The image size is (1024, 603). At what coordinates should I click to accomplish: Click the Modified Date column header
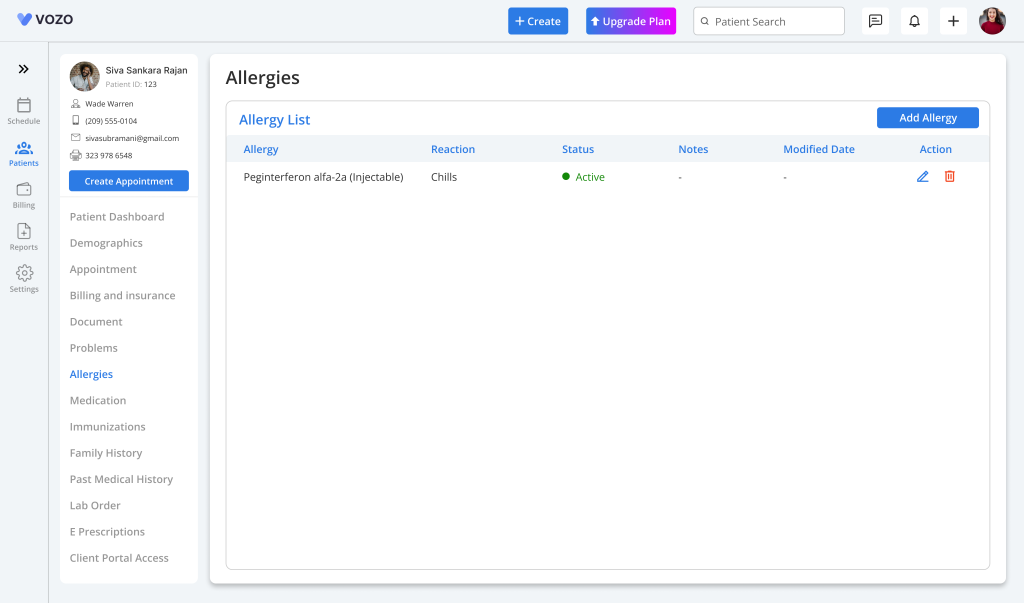(x=819, y=149)
